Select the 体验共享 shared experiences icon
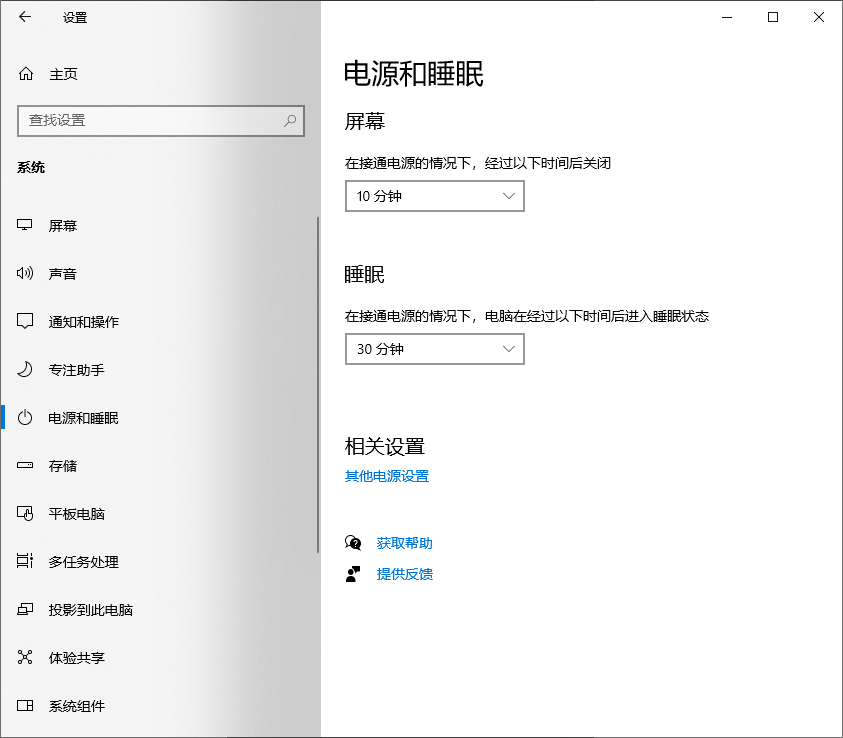 pyautogui.click(x=25, y=657)
